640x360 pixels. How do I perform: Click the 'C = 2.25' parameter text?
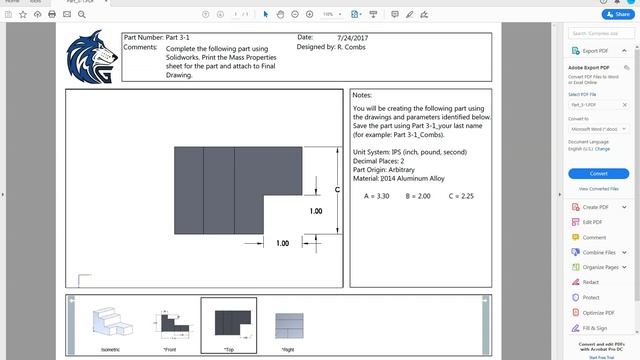[x=461, y=196]
